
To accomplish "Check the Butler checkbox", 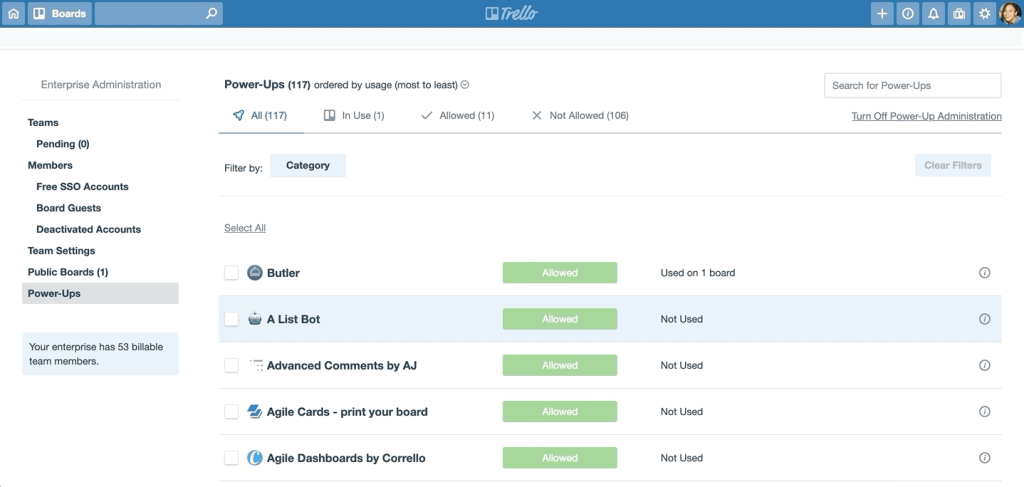I will pyautogui.click(x=231, y=273).
